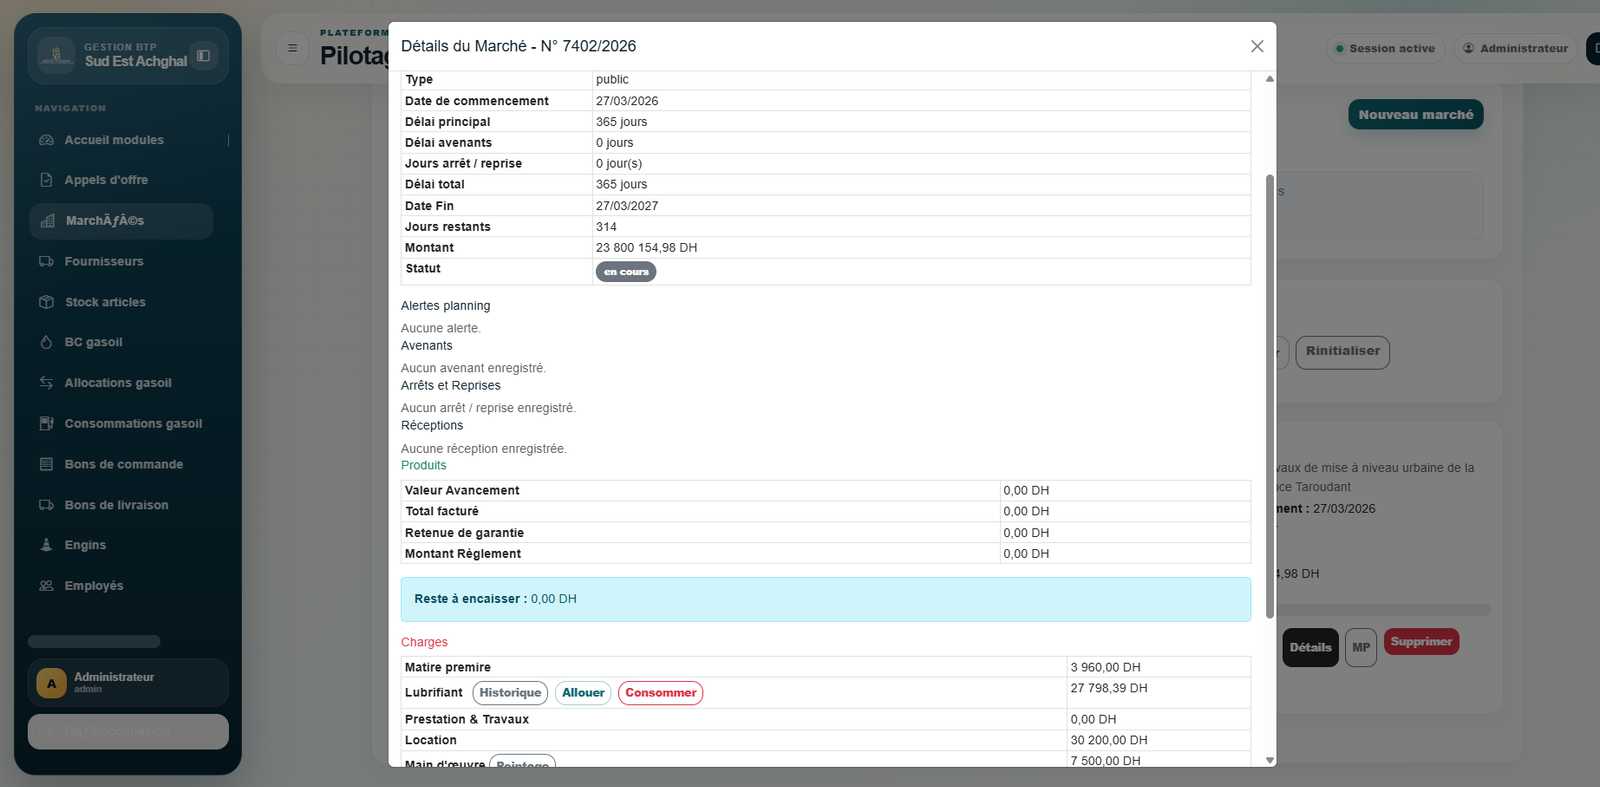Click the dialog title "Détails du Marché - N° 7402/2026"
This screenshot has width=1600, height=787.
pos(518,46)
